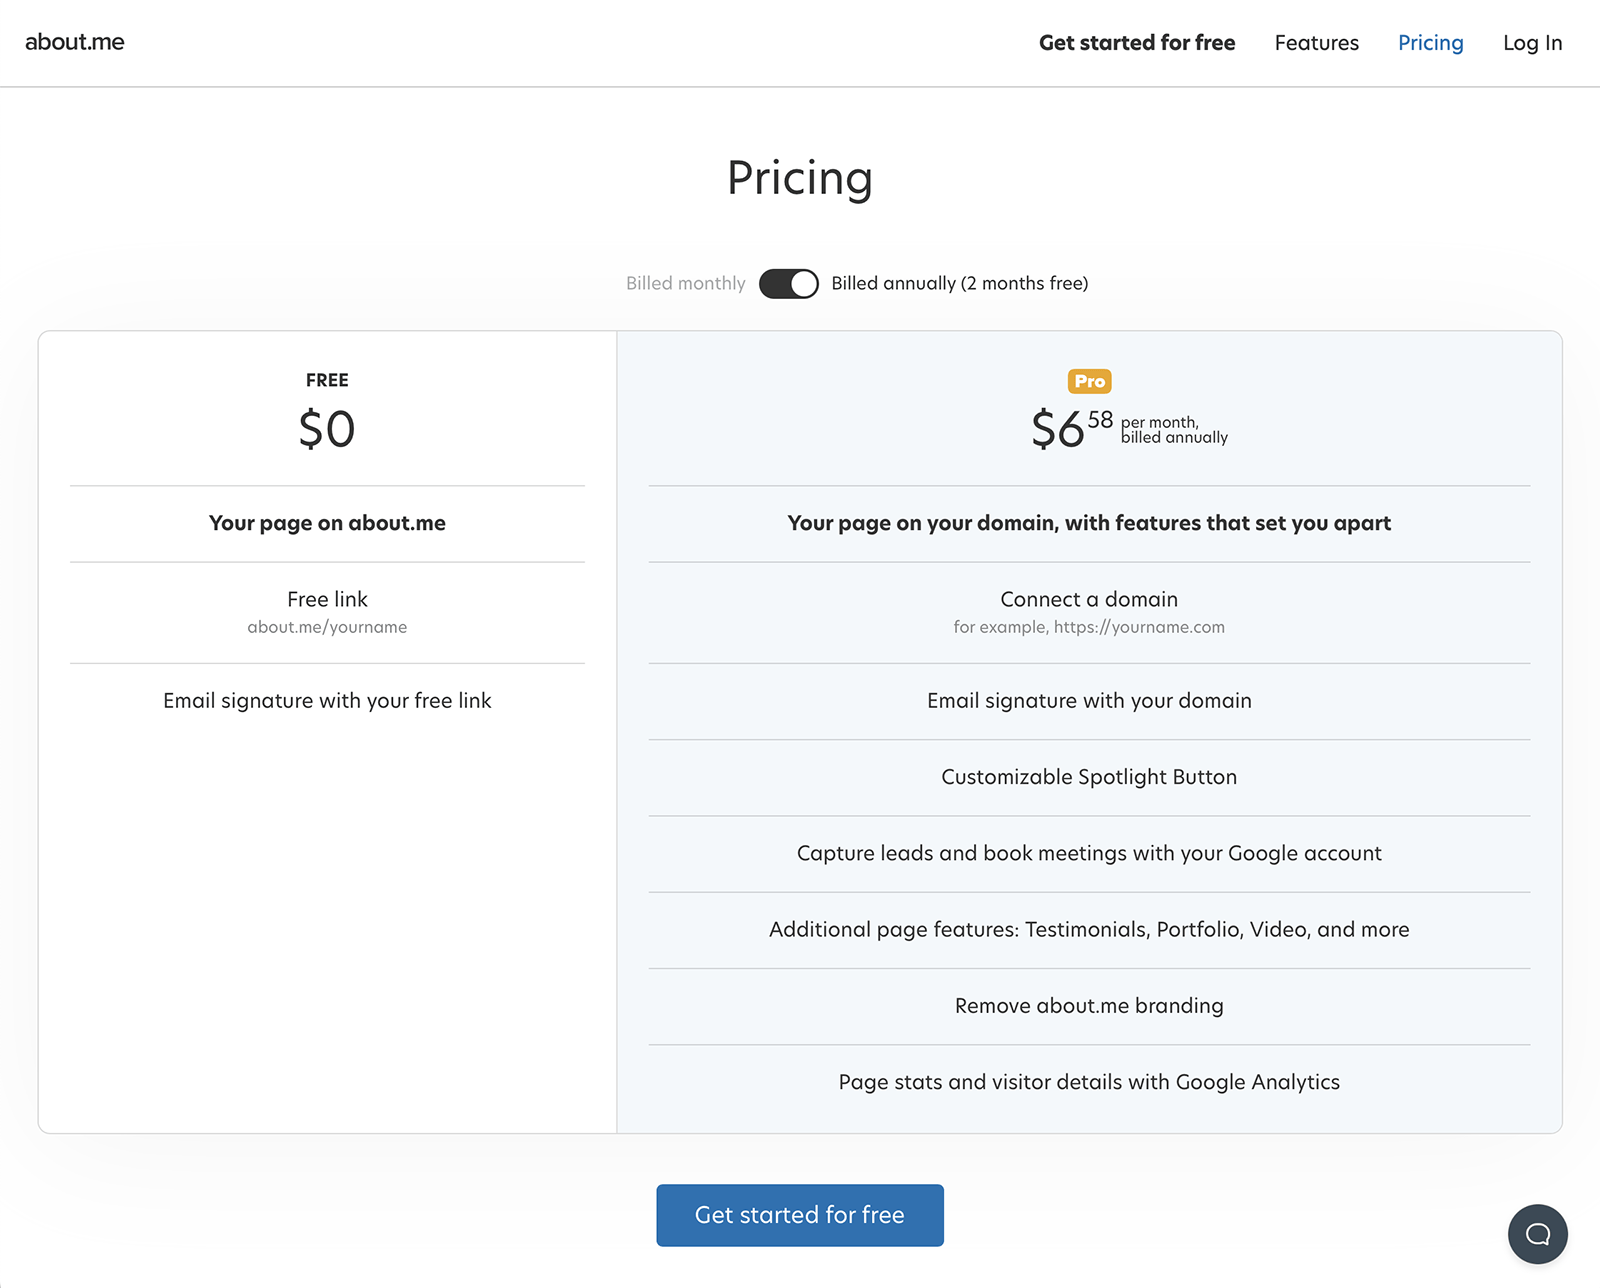The height and width of the screenshot is (1288, 1600).
Task: Click the Pricing page title
Action: pos(800,179)
